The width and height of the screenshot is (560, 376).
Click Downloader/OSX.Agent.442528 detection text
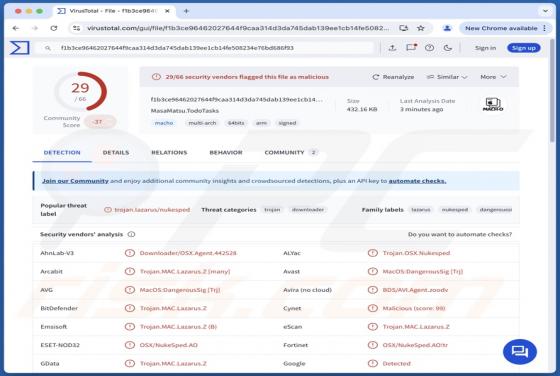click(188, 253)
